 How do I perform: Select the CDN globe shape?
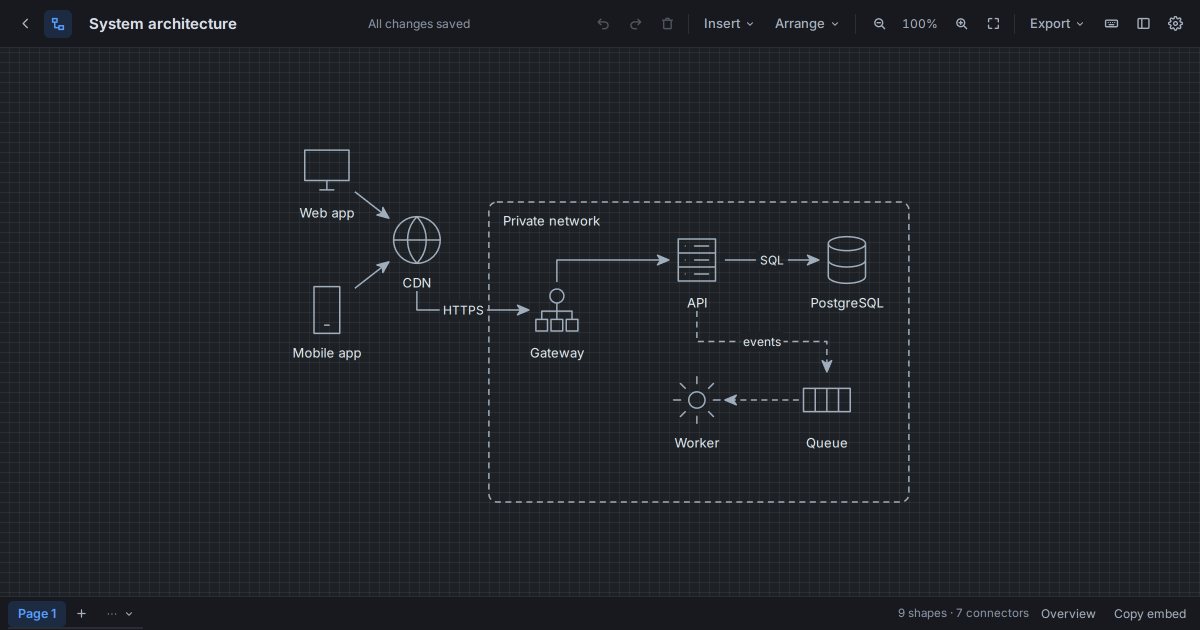point(417,240)
